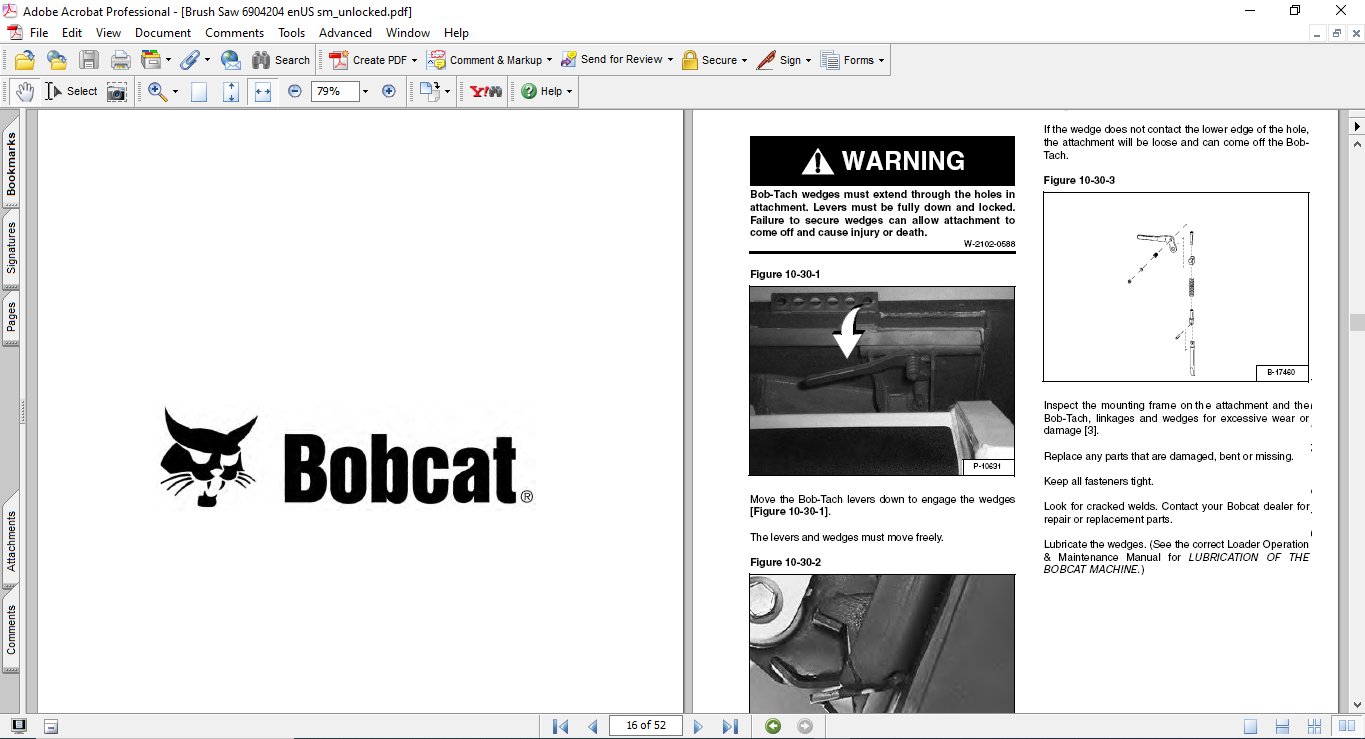Open the File menu

pos(39,33)
